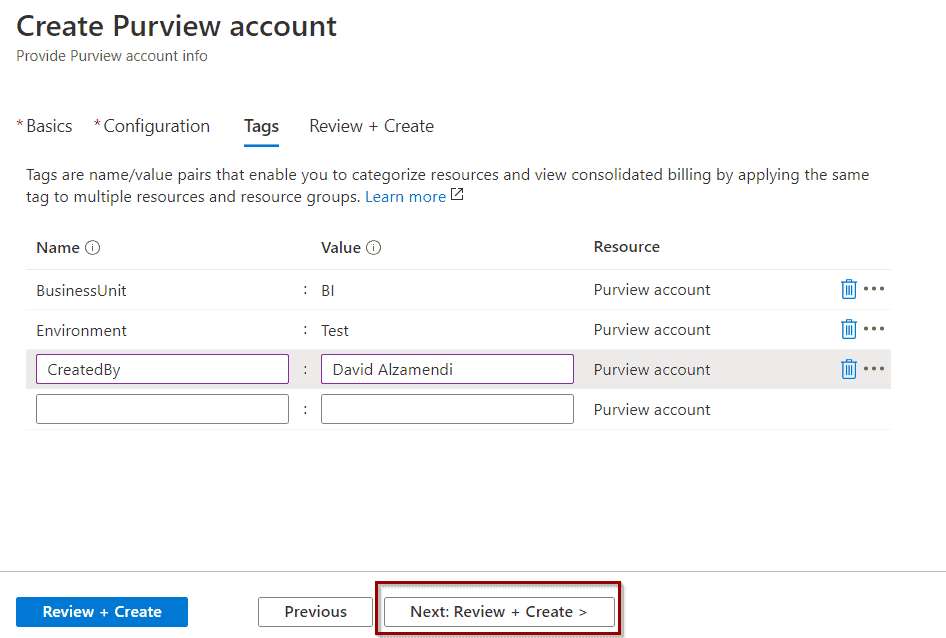Click Purview account in Environment row
946x638 pixels.
point(652,330)
